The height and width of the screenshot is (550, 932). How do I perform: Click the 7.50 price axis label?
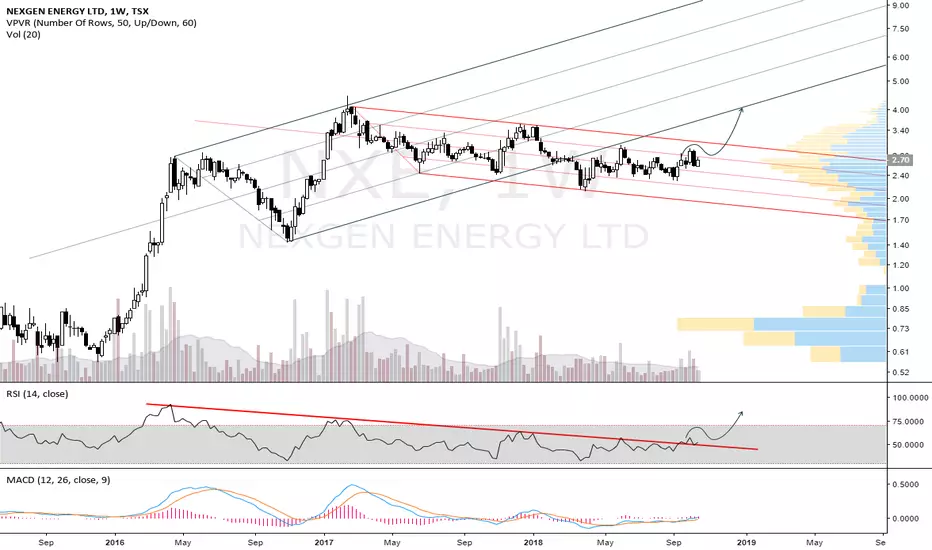pyautogui.click(x=900, y=29)
